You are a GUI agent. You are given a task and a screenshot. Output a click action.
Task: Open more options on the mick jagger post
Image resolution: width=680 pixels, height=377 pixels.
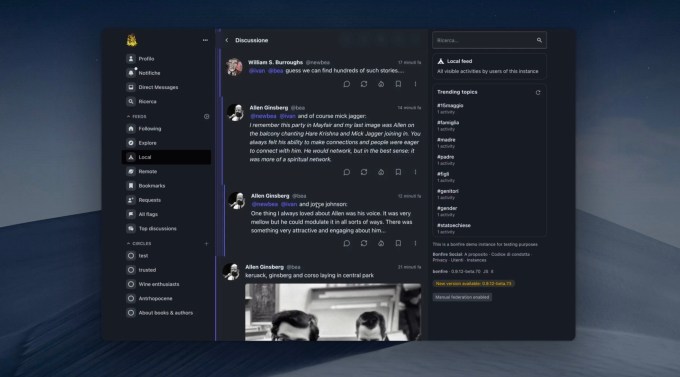pyautogui.click(x=415, y=172)
